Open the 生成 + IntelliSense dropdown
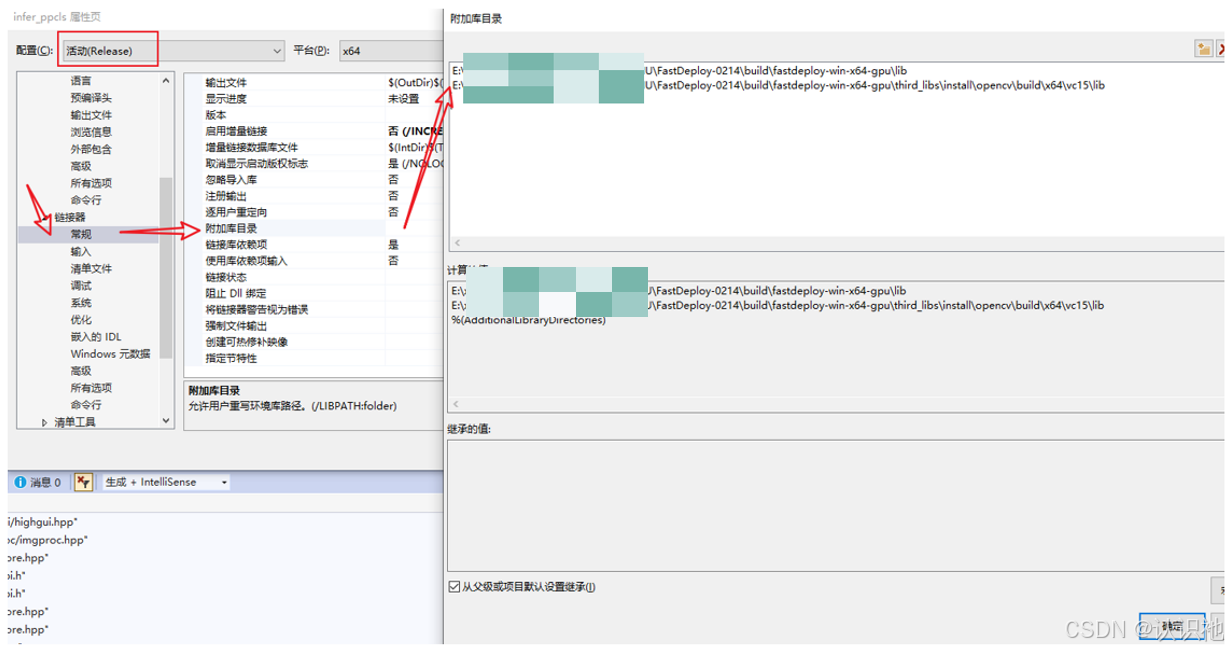This screenshot has width=1228, height=649. tap(165, 482)
